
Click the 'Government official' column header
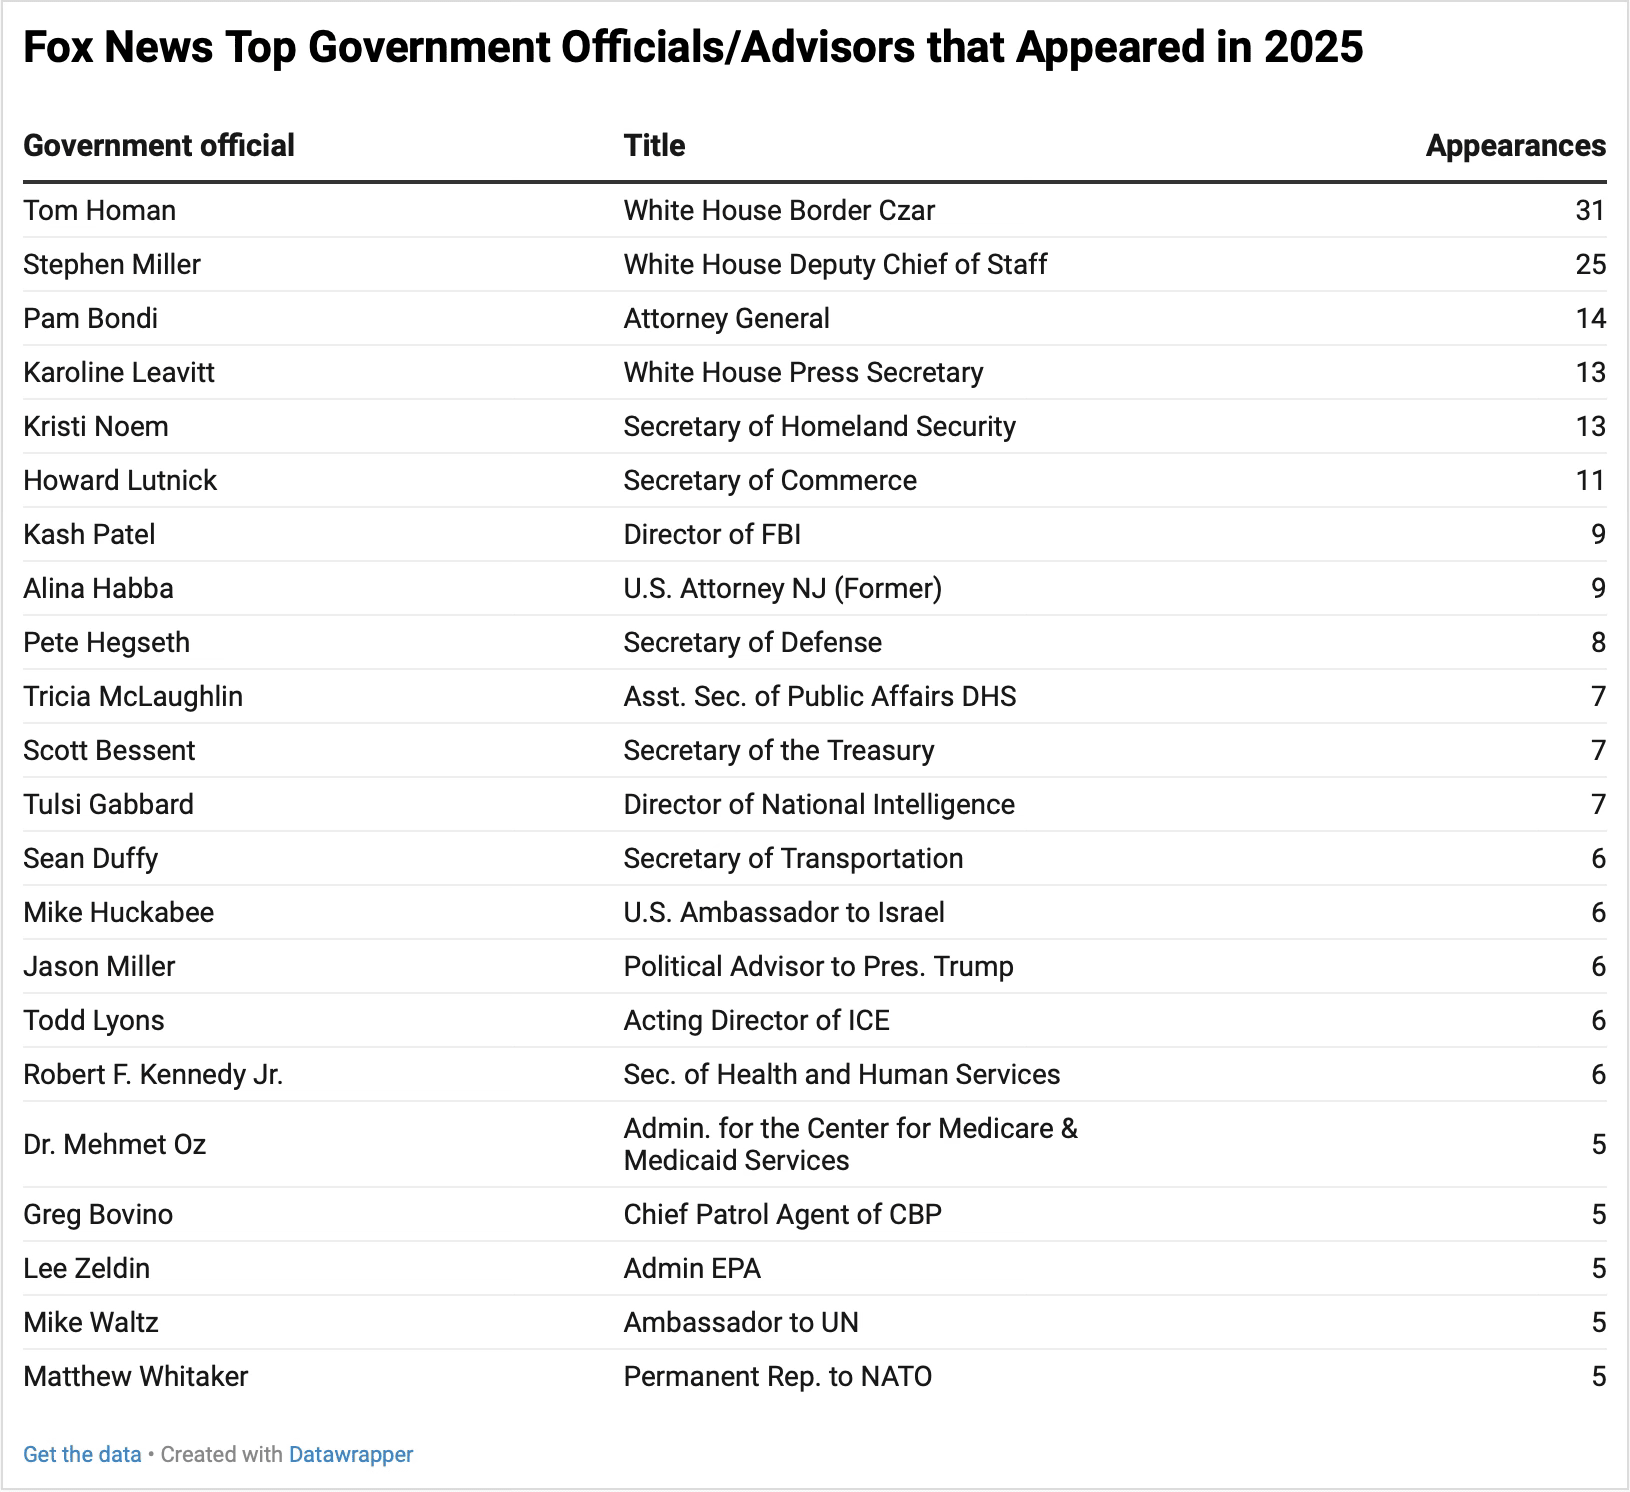159,146
